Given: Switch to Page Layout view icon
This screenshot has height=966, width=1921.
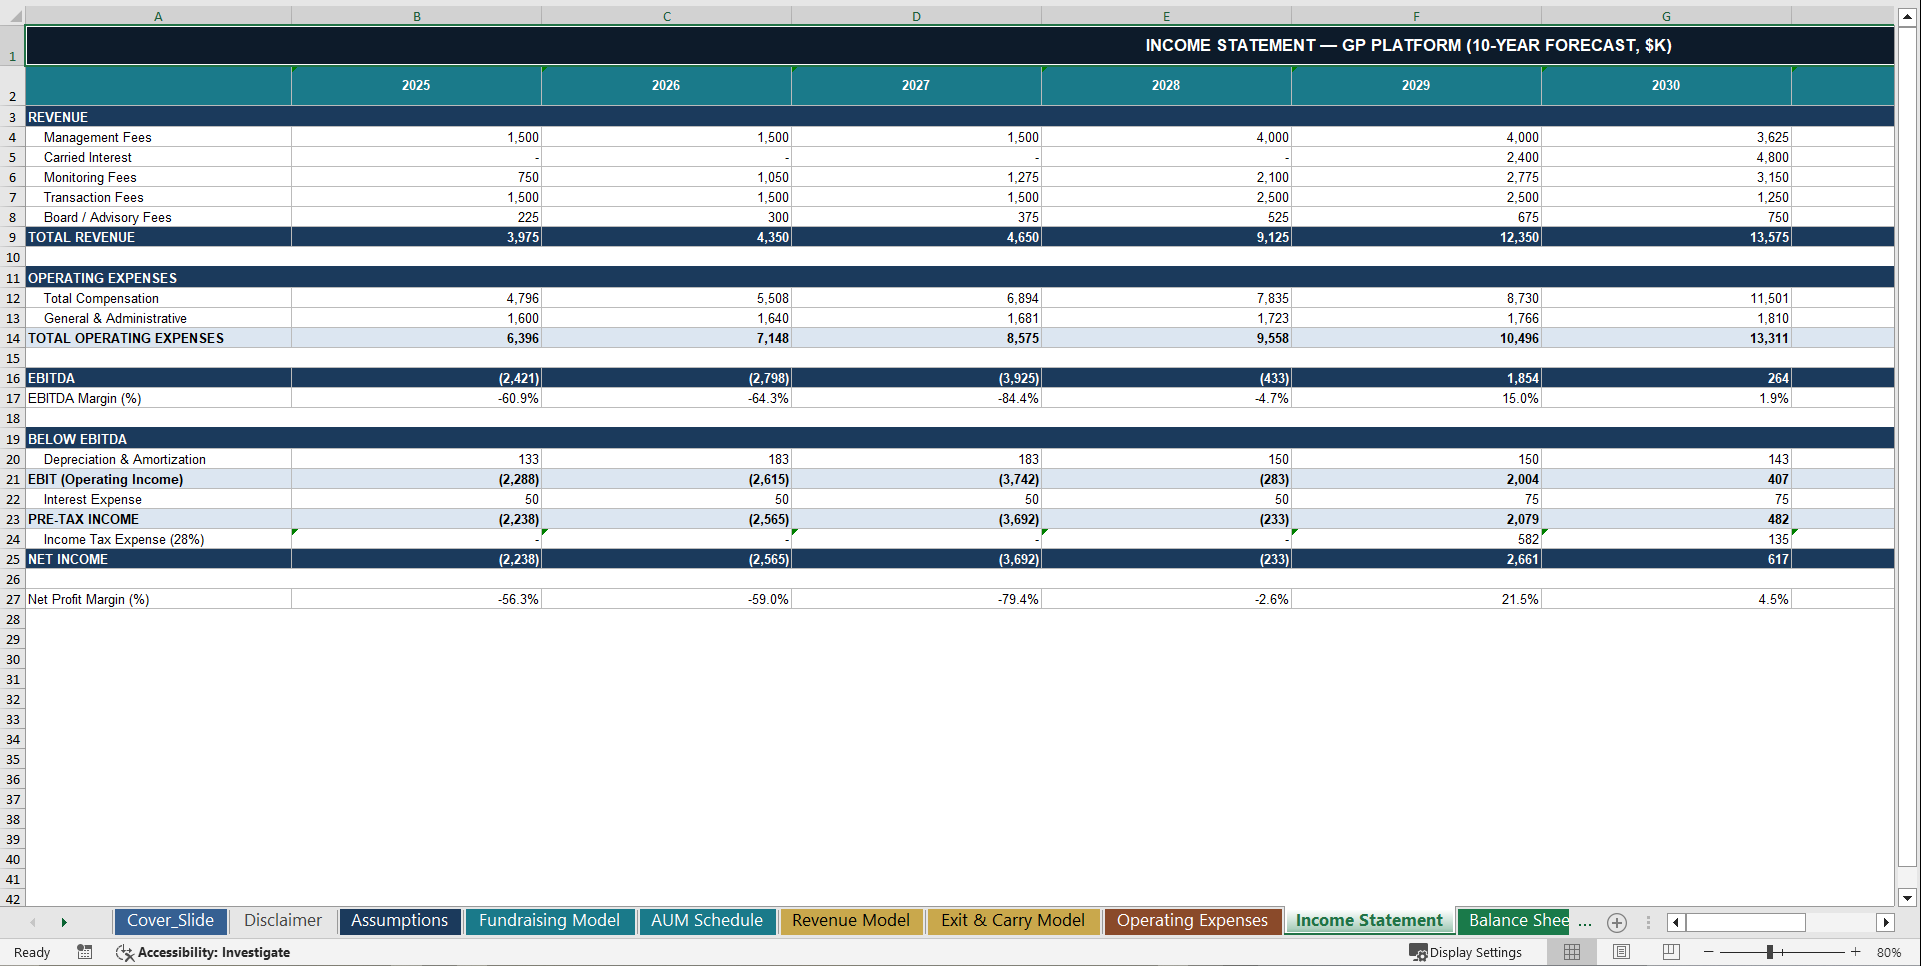Looking at the screenshot, I should pos(1621,952).
